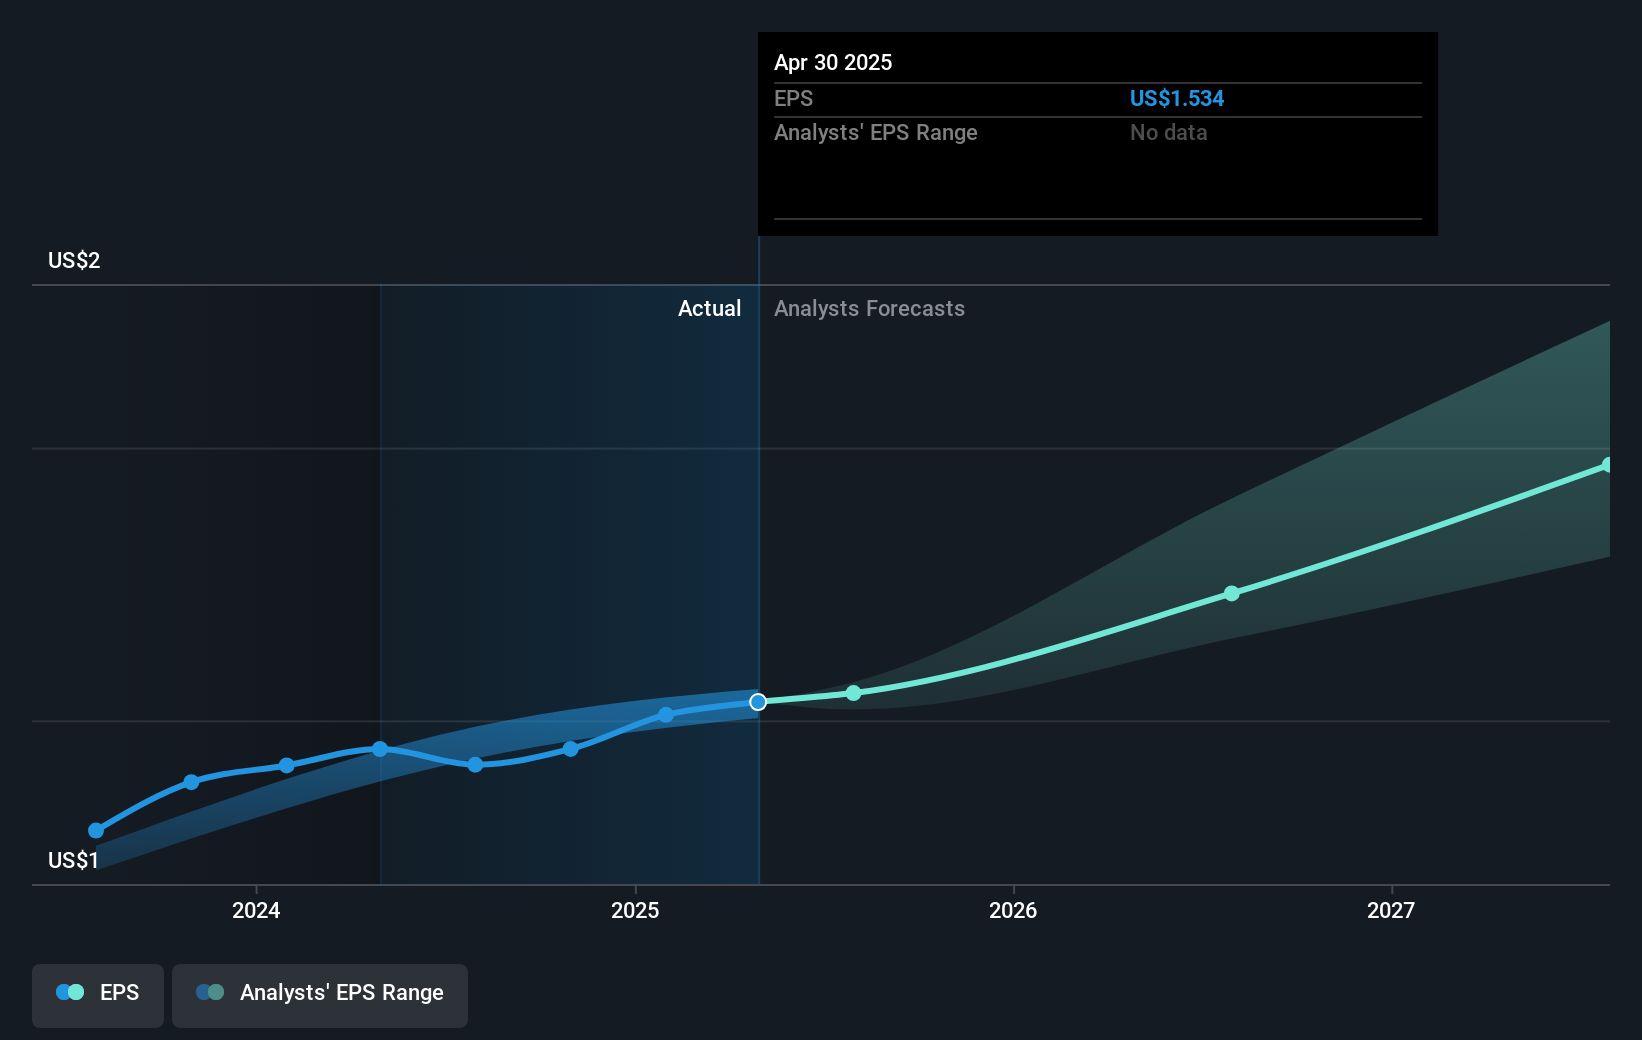Image resolution: width=1642 pixels, height=1040 pixels.
Task: Click the first EPS data point in mid-2023
Action: pyautogui.click(x=96, y=830)
